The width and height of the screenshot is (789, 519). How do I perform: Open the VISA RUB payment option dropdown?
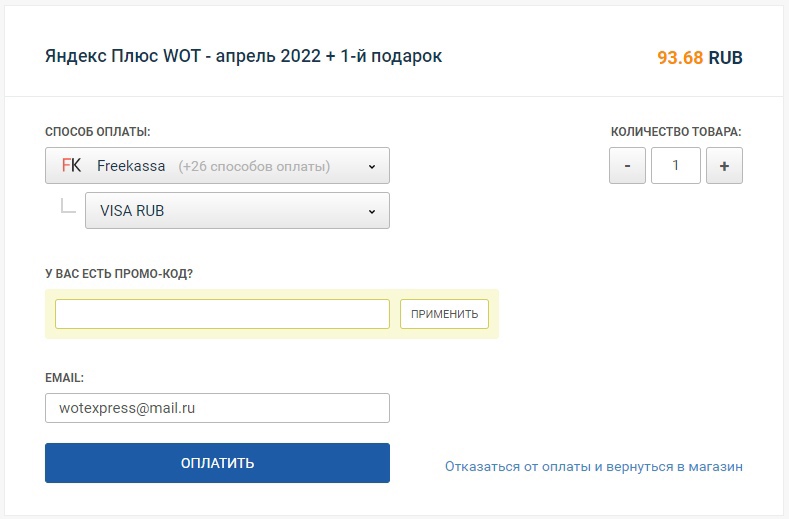(x=237, y=211)
